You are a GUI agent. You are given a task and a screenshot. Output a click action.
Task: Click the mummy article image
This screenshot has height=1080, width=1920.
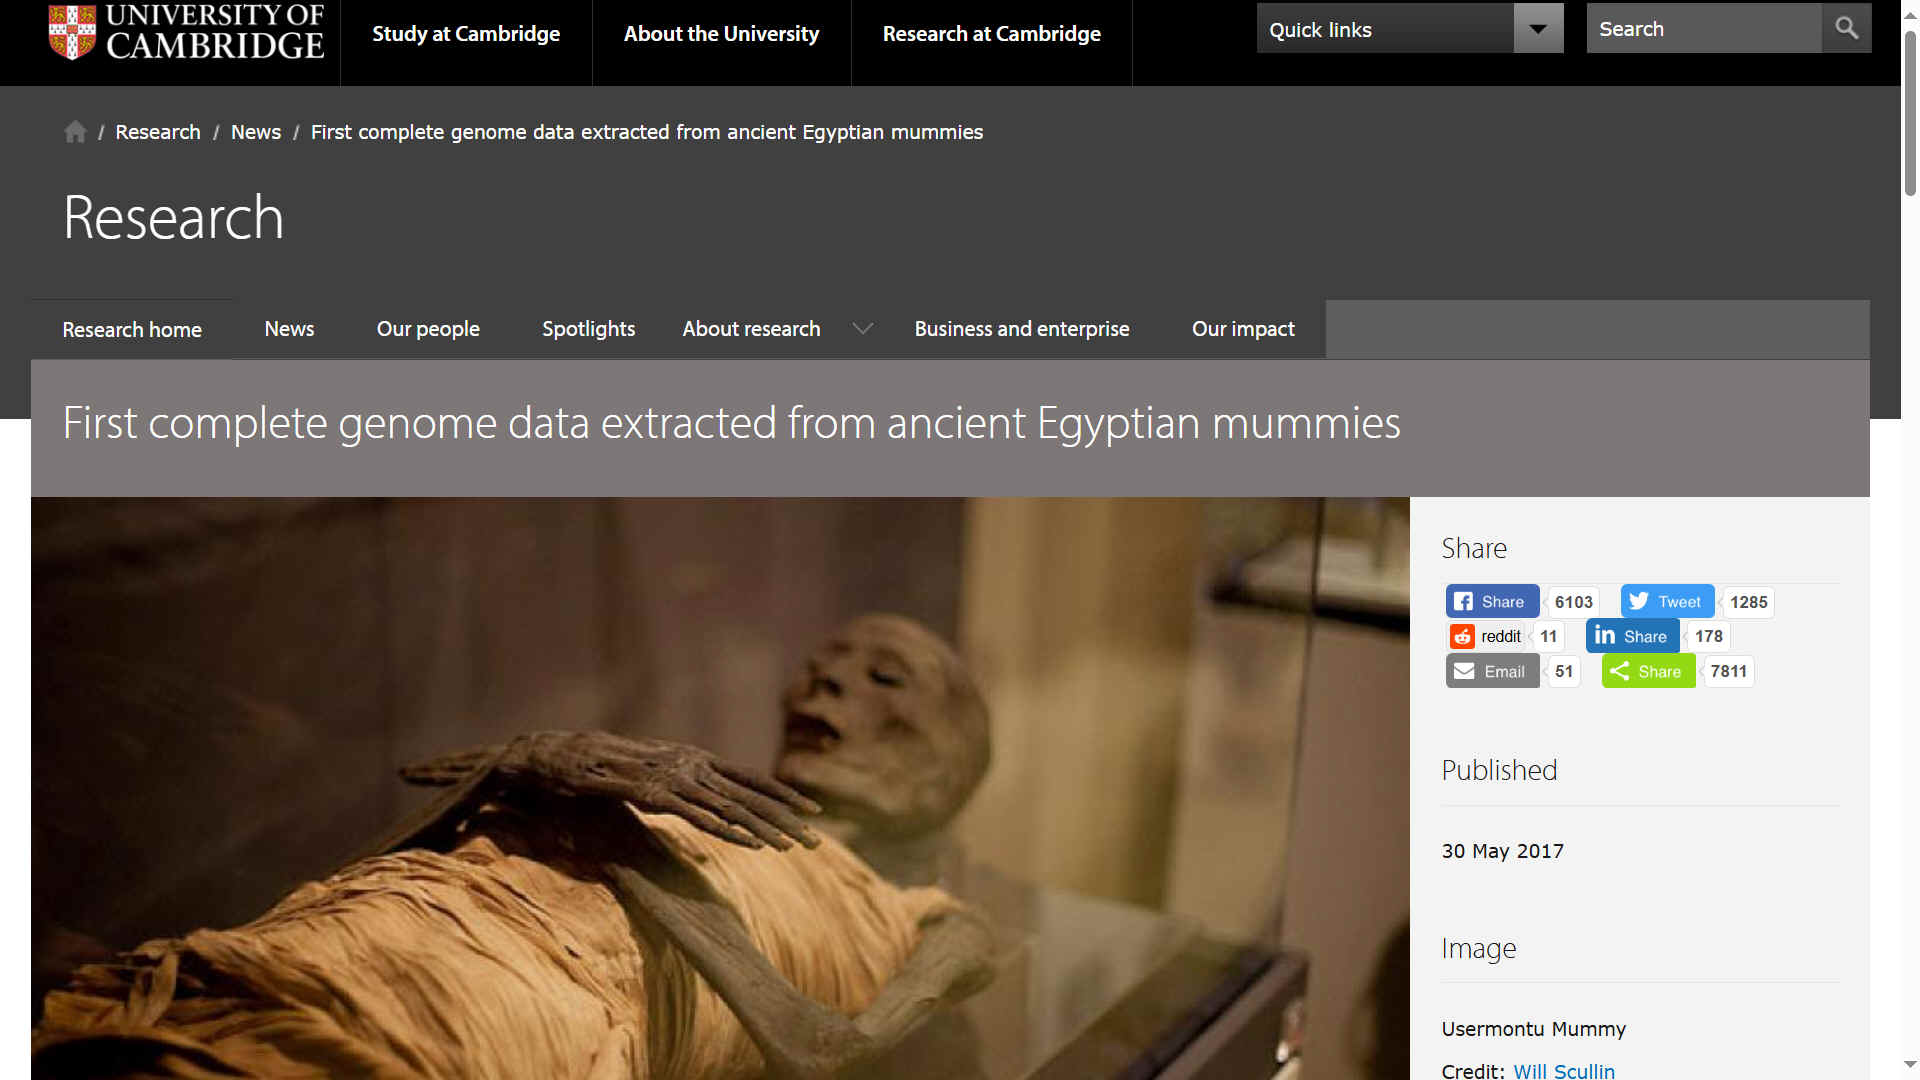pos(720,788)
